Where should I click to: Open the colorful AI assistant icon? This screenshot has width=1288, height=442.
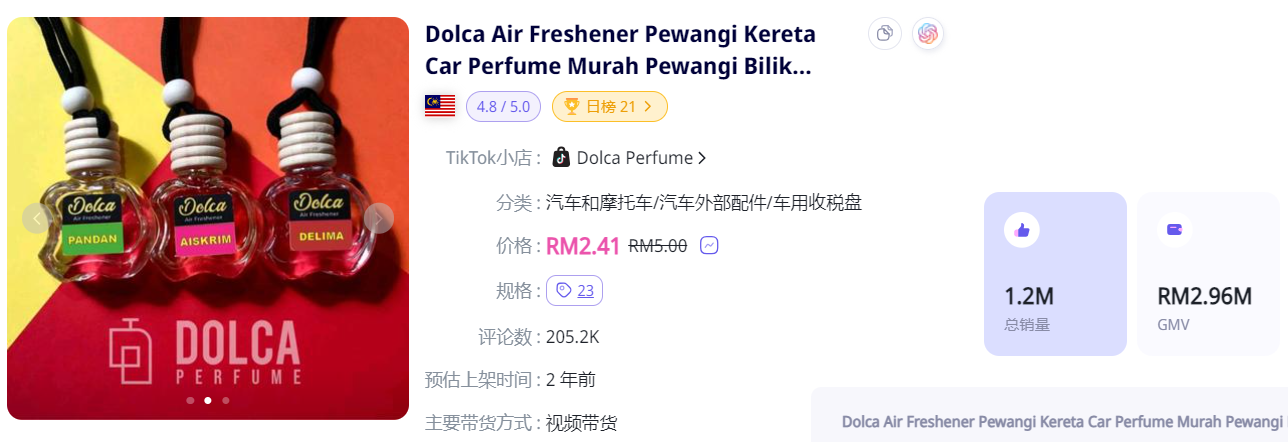(928, 34)
